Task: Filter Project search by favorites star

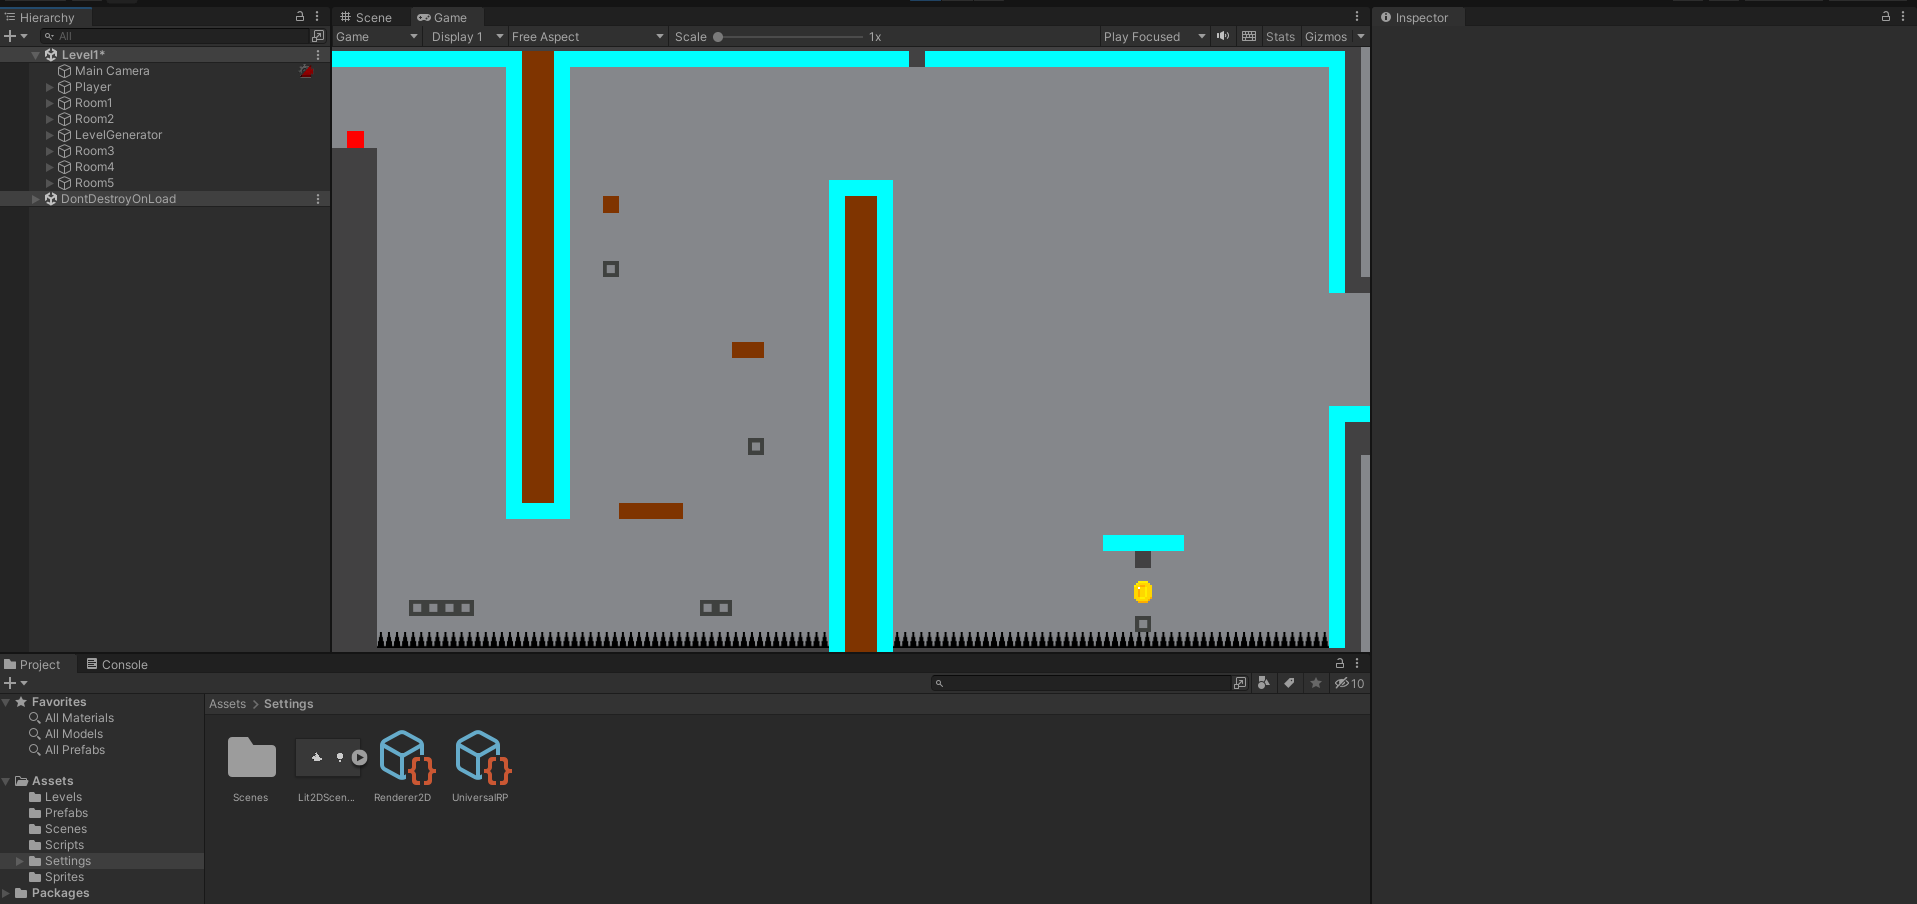Action: pos(1315,683)
